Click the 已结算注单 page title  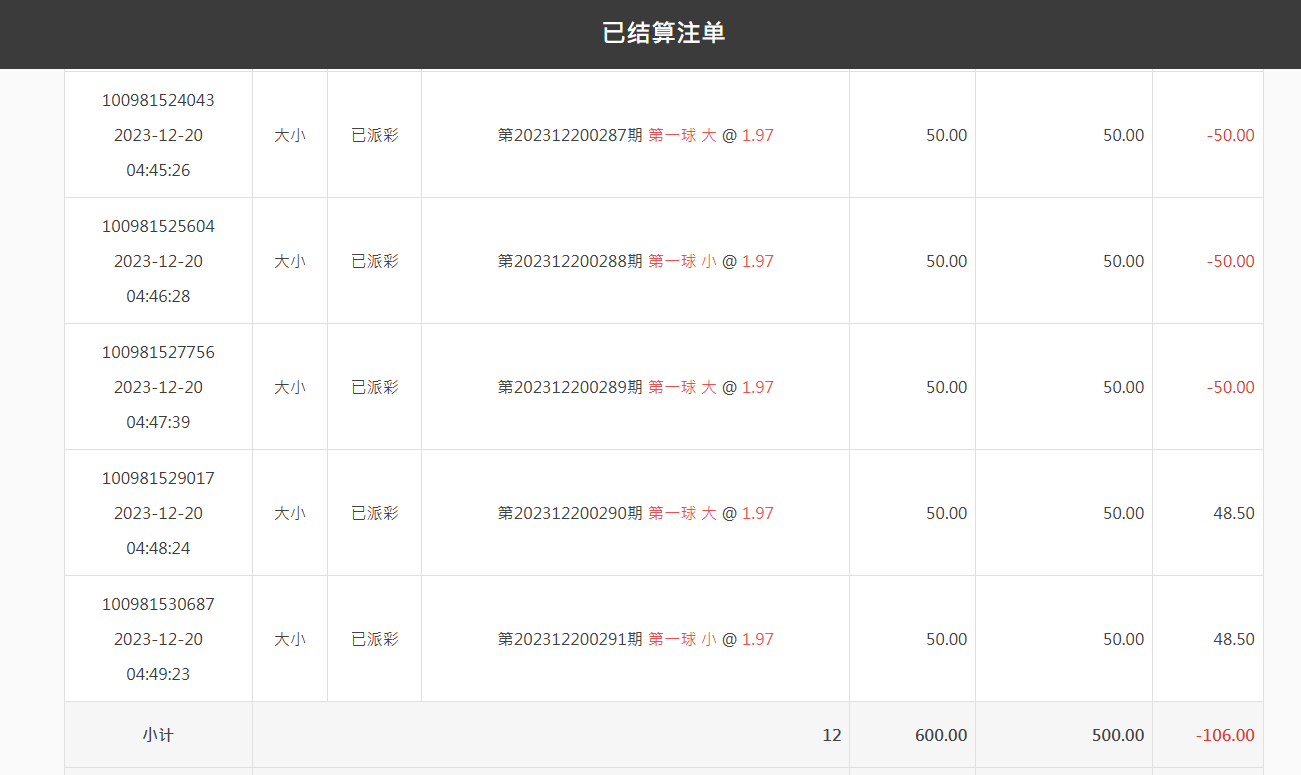coord(663,33)
